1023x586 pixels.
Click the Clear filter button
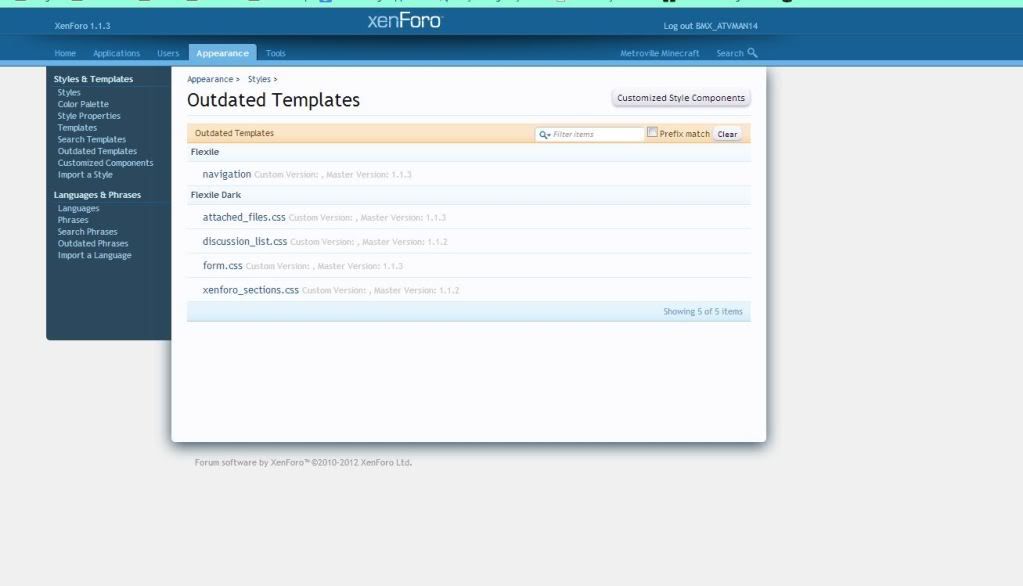click(x=727, y=134)
